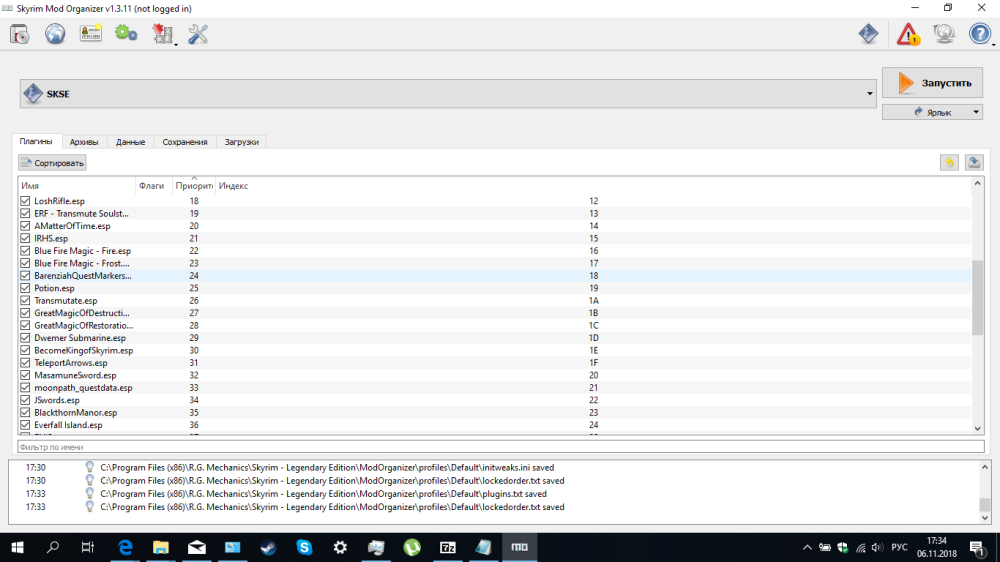Click the Update globe icon
1000x562 pixels.
point(944,34)
